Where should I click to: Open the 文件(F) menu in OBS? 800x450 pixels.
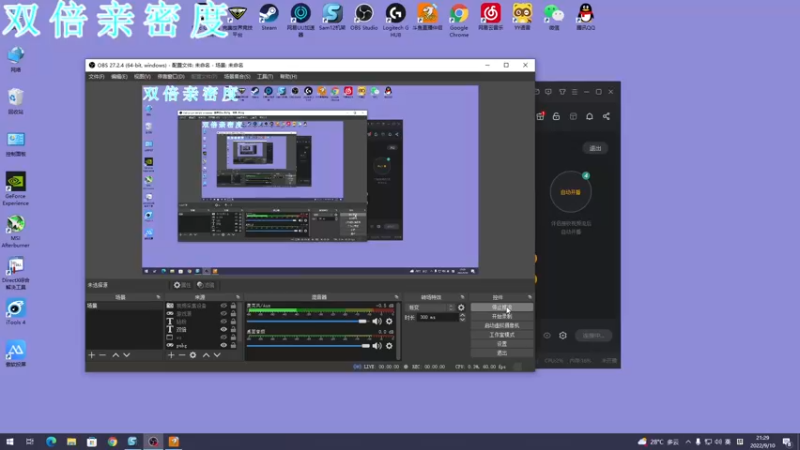[x=96, y=77]
